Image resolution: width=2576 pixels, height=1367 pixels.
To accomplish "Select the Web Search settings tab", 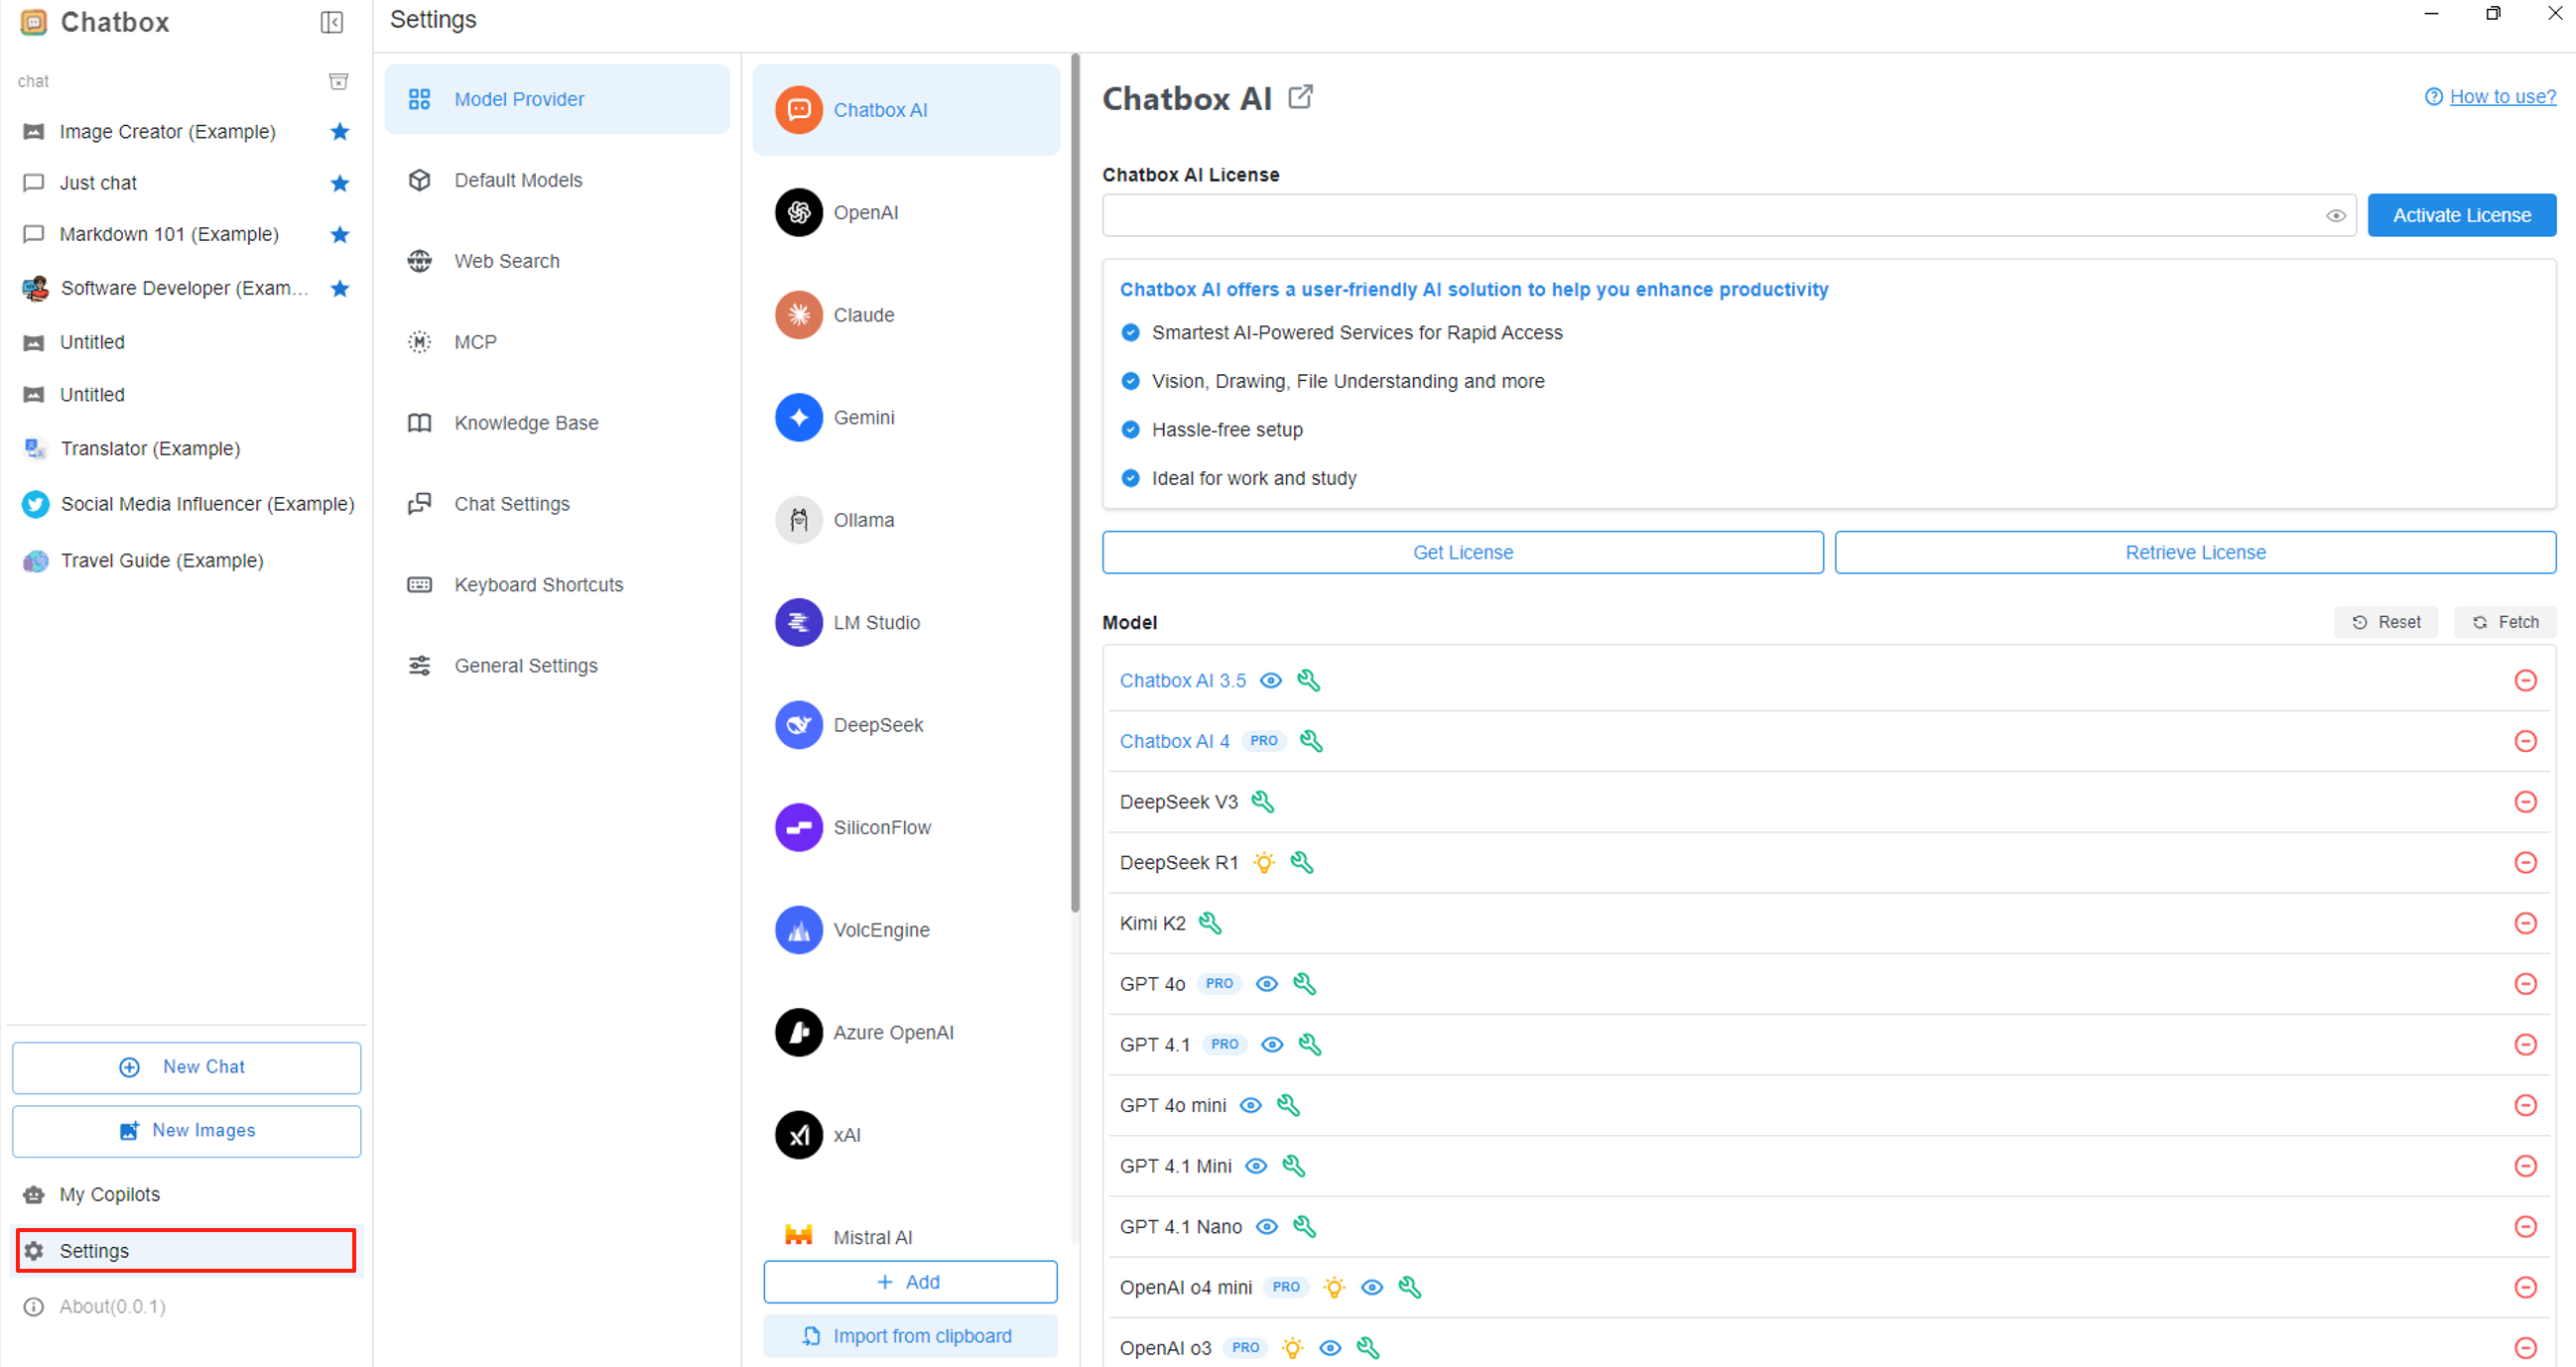I will pos(557,261).
